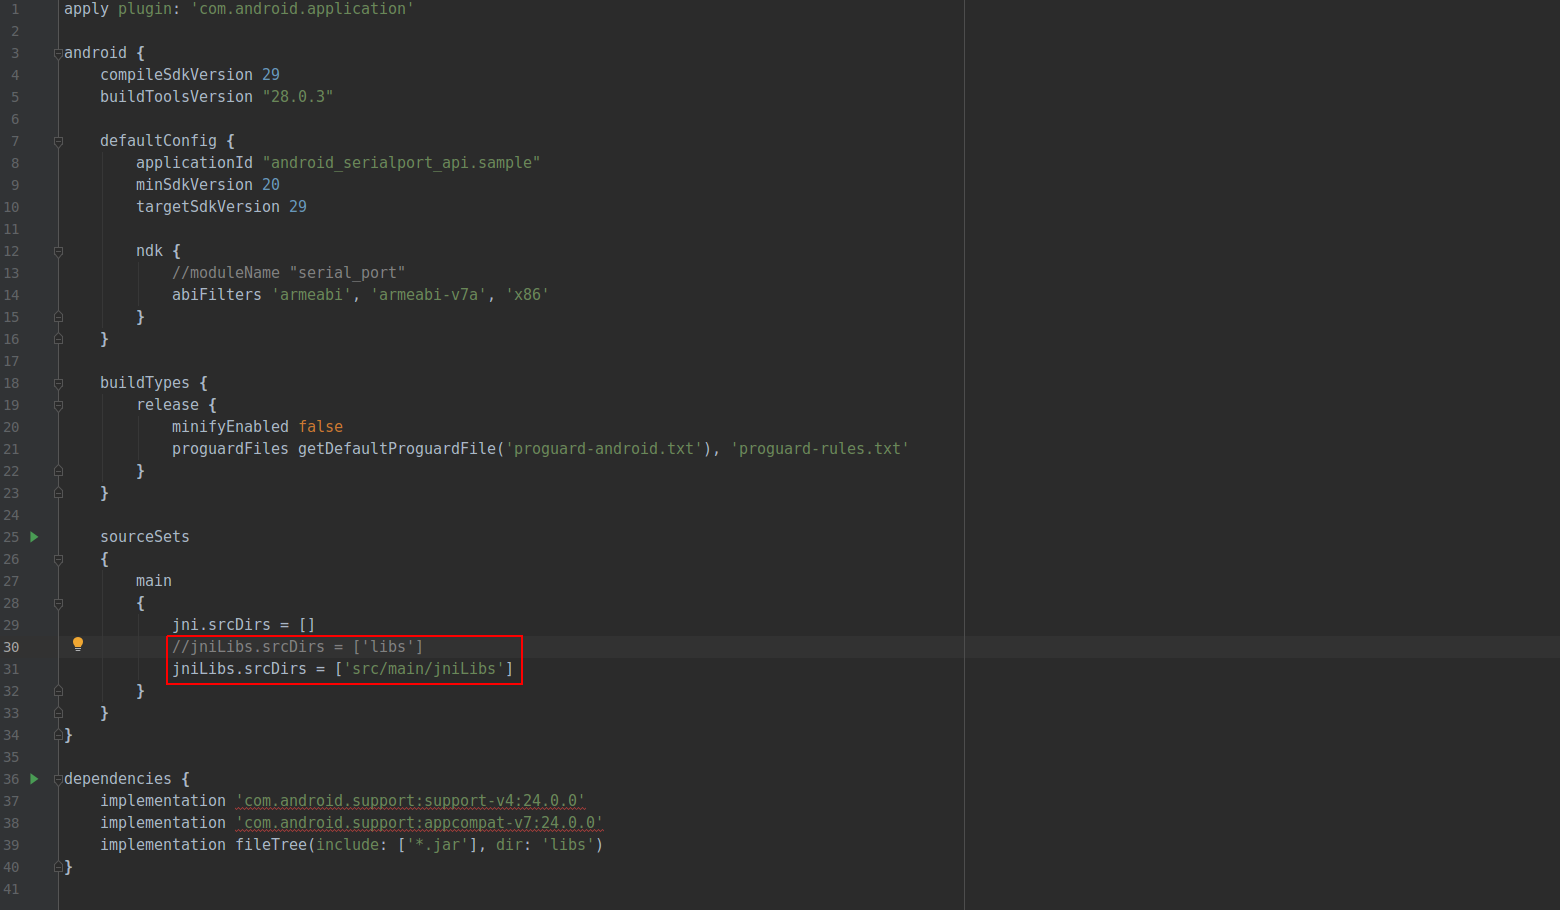Click the fold end marker on line 16
1560x910 pixels.
coord(58,339)
